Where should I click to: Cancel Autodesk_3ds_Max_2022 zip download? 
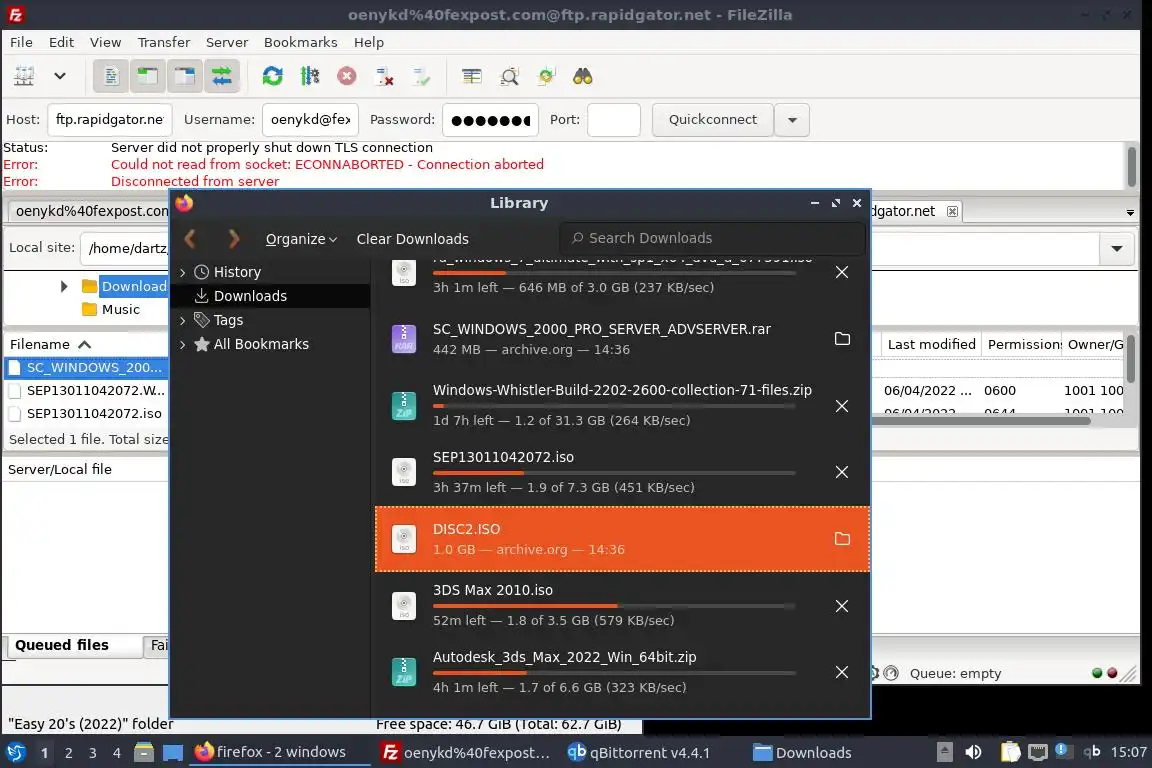coord(842,672)
